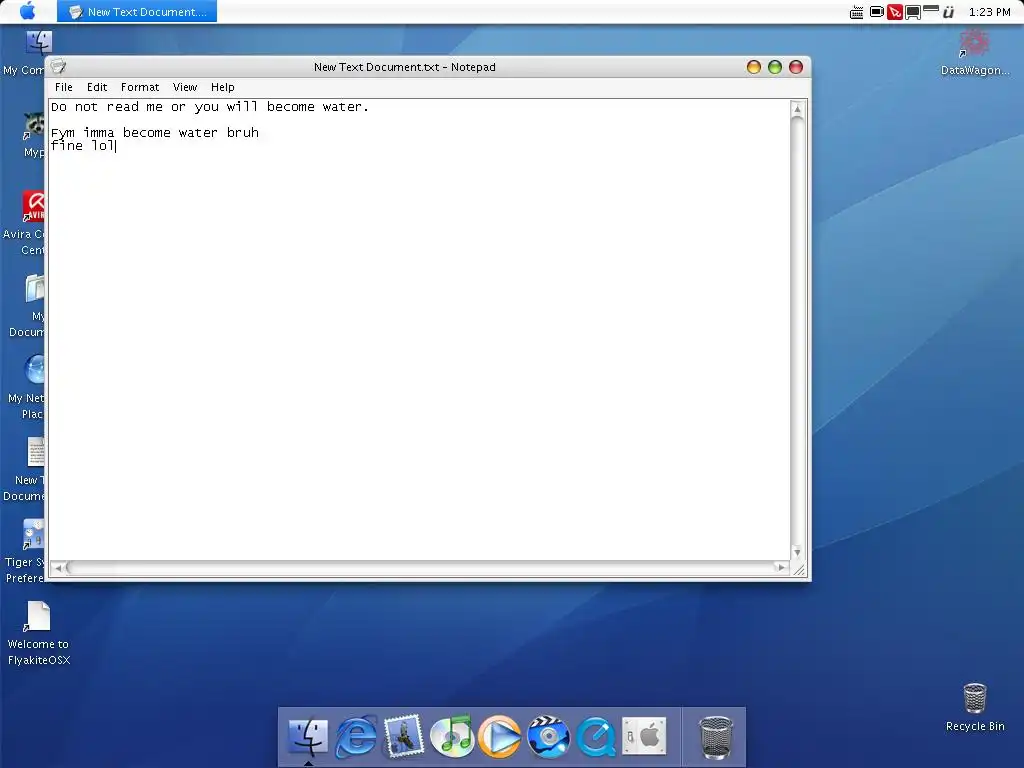Click the vertical scrollbar up arrow
This screenshot has height=768, width=1024.
(x=797, y=109)
